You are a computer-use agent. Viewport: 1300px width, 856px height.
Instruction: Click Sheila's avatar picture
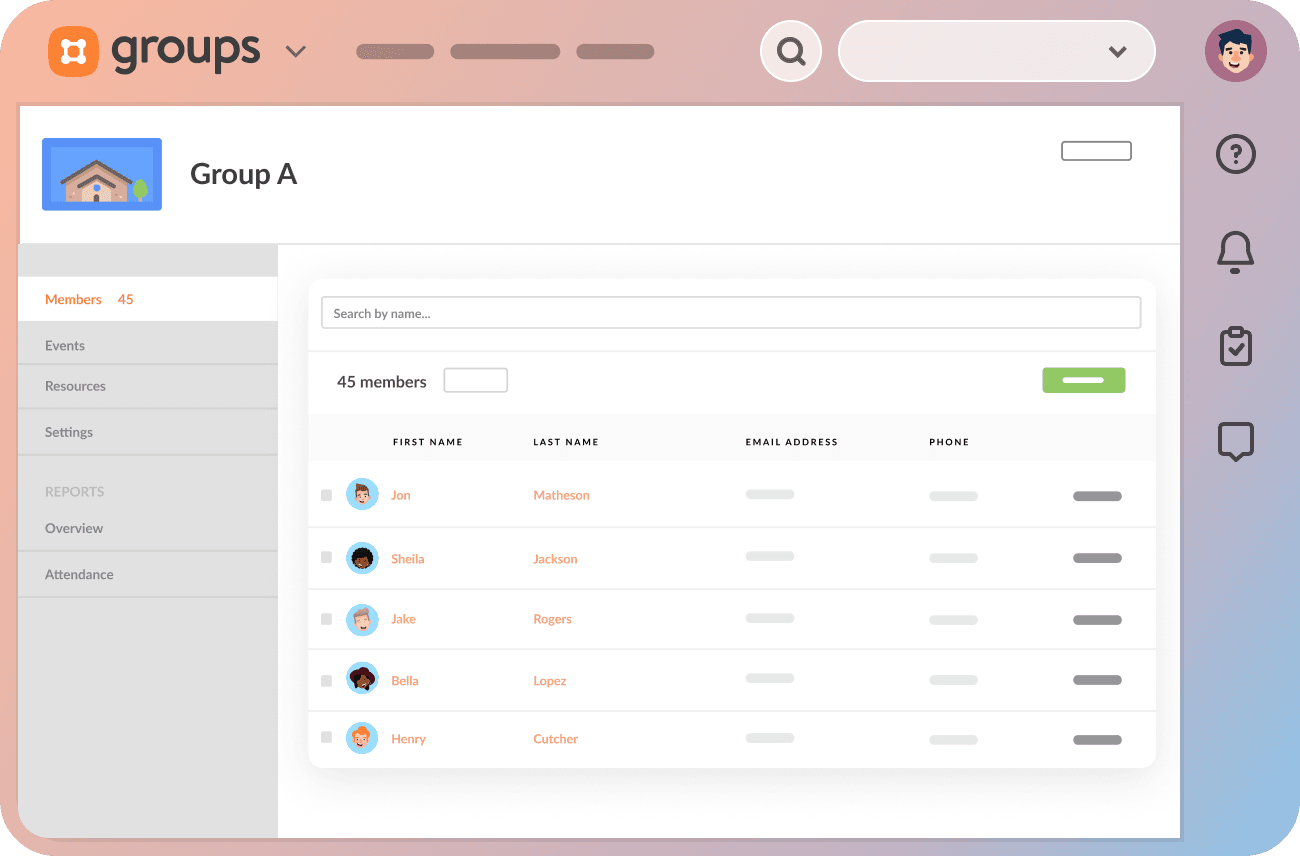tap(362, 557)
